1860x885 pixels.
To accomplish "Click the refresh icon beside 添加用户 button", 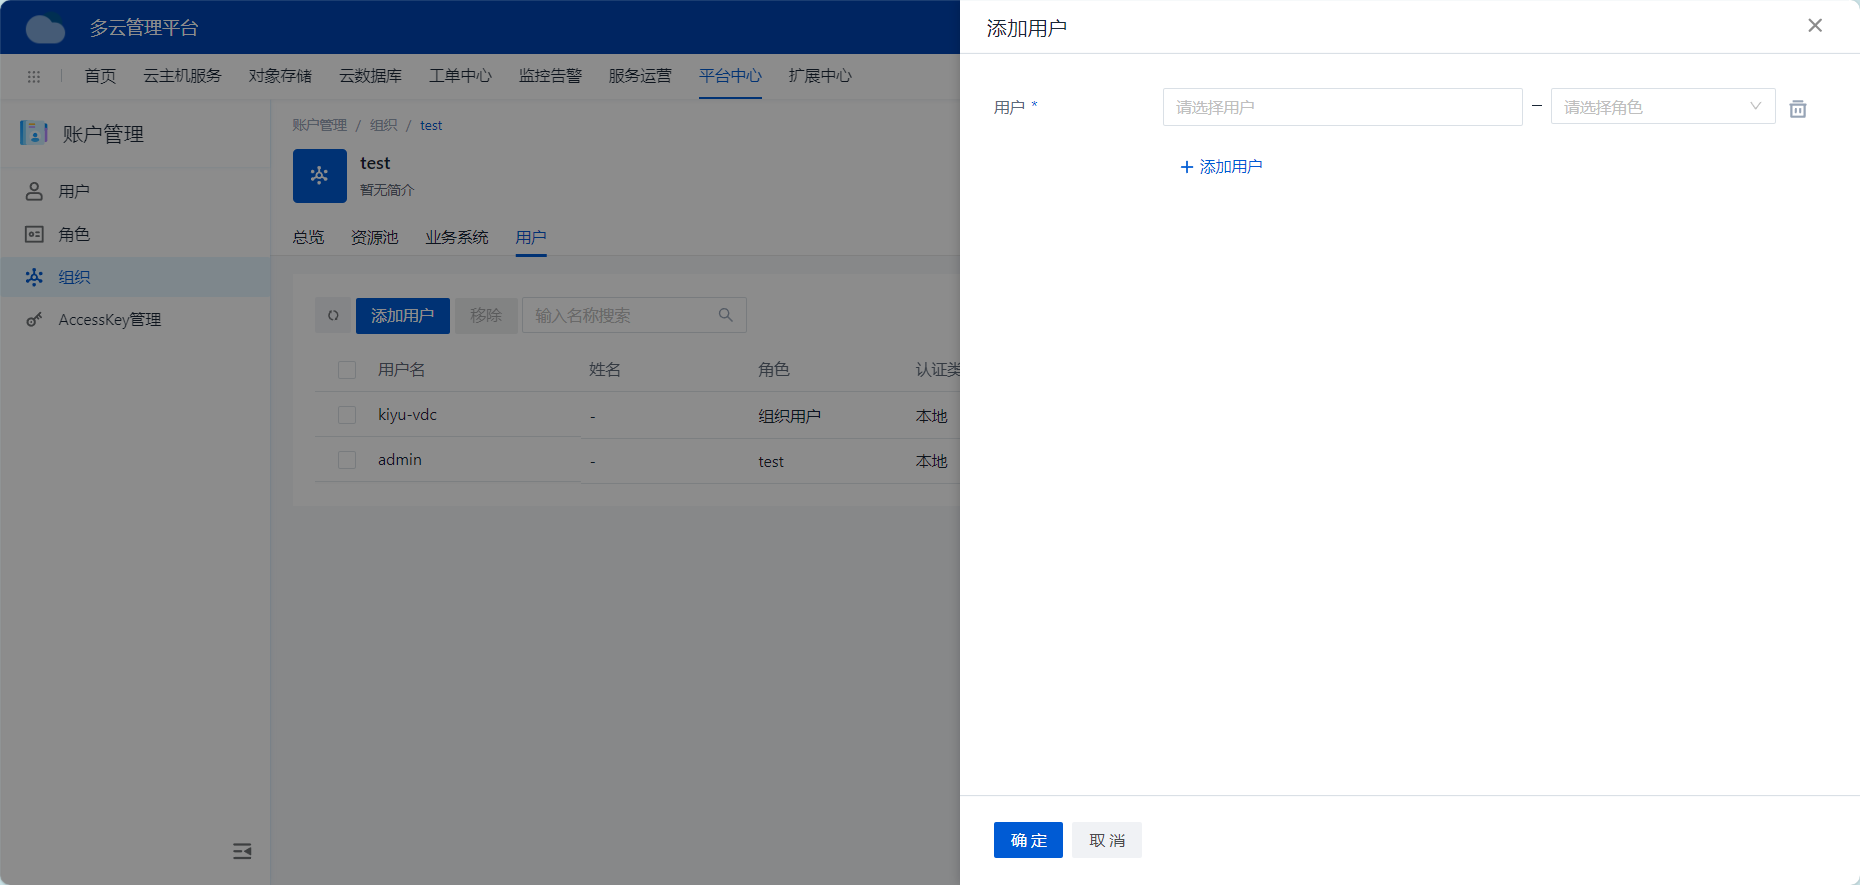I will [x=333, y=316].
